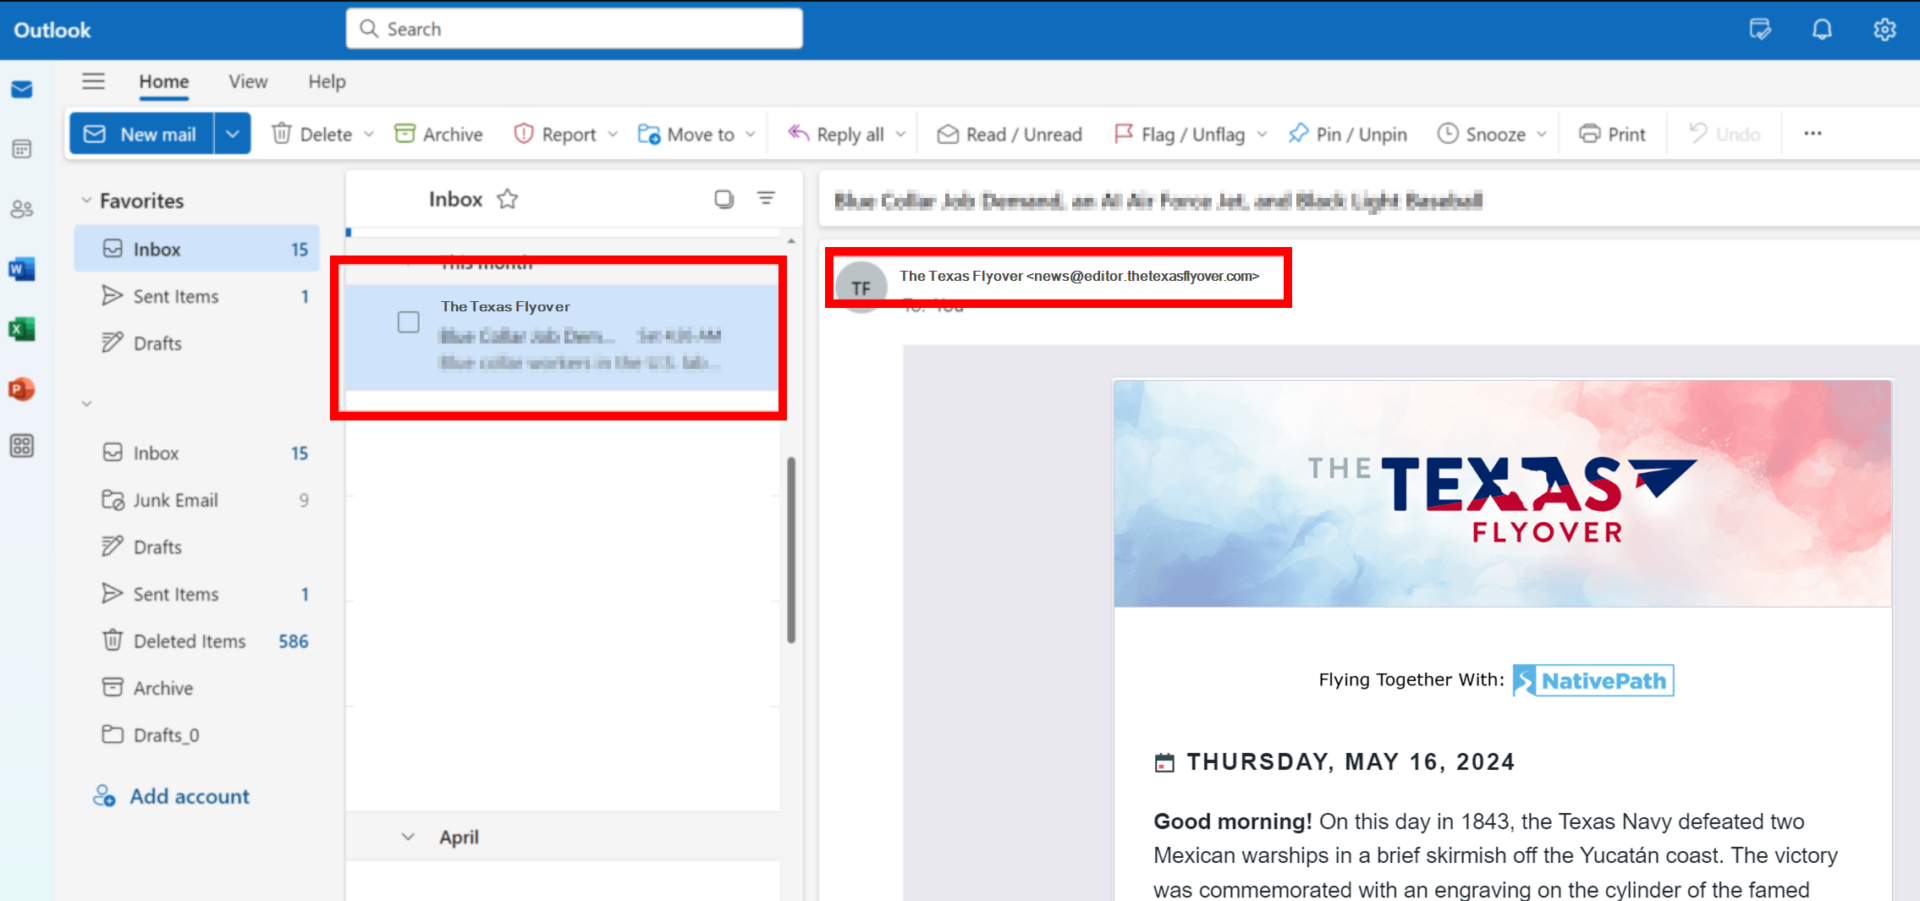
Task: Switch to the Home tab
Action: [x=164, y=82]
